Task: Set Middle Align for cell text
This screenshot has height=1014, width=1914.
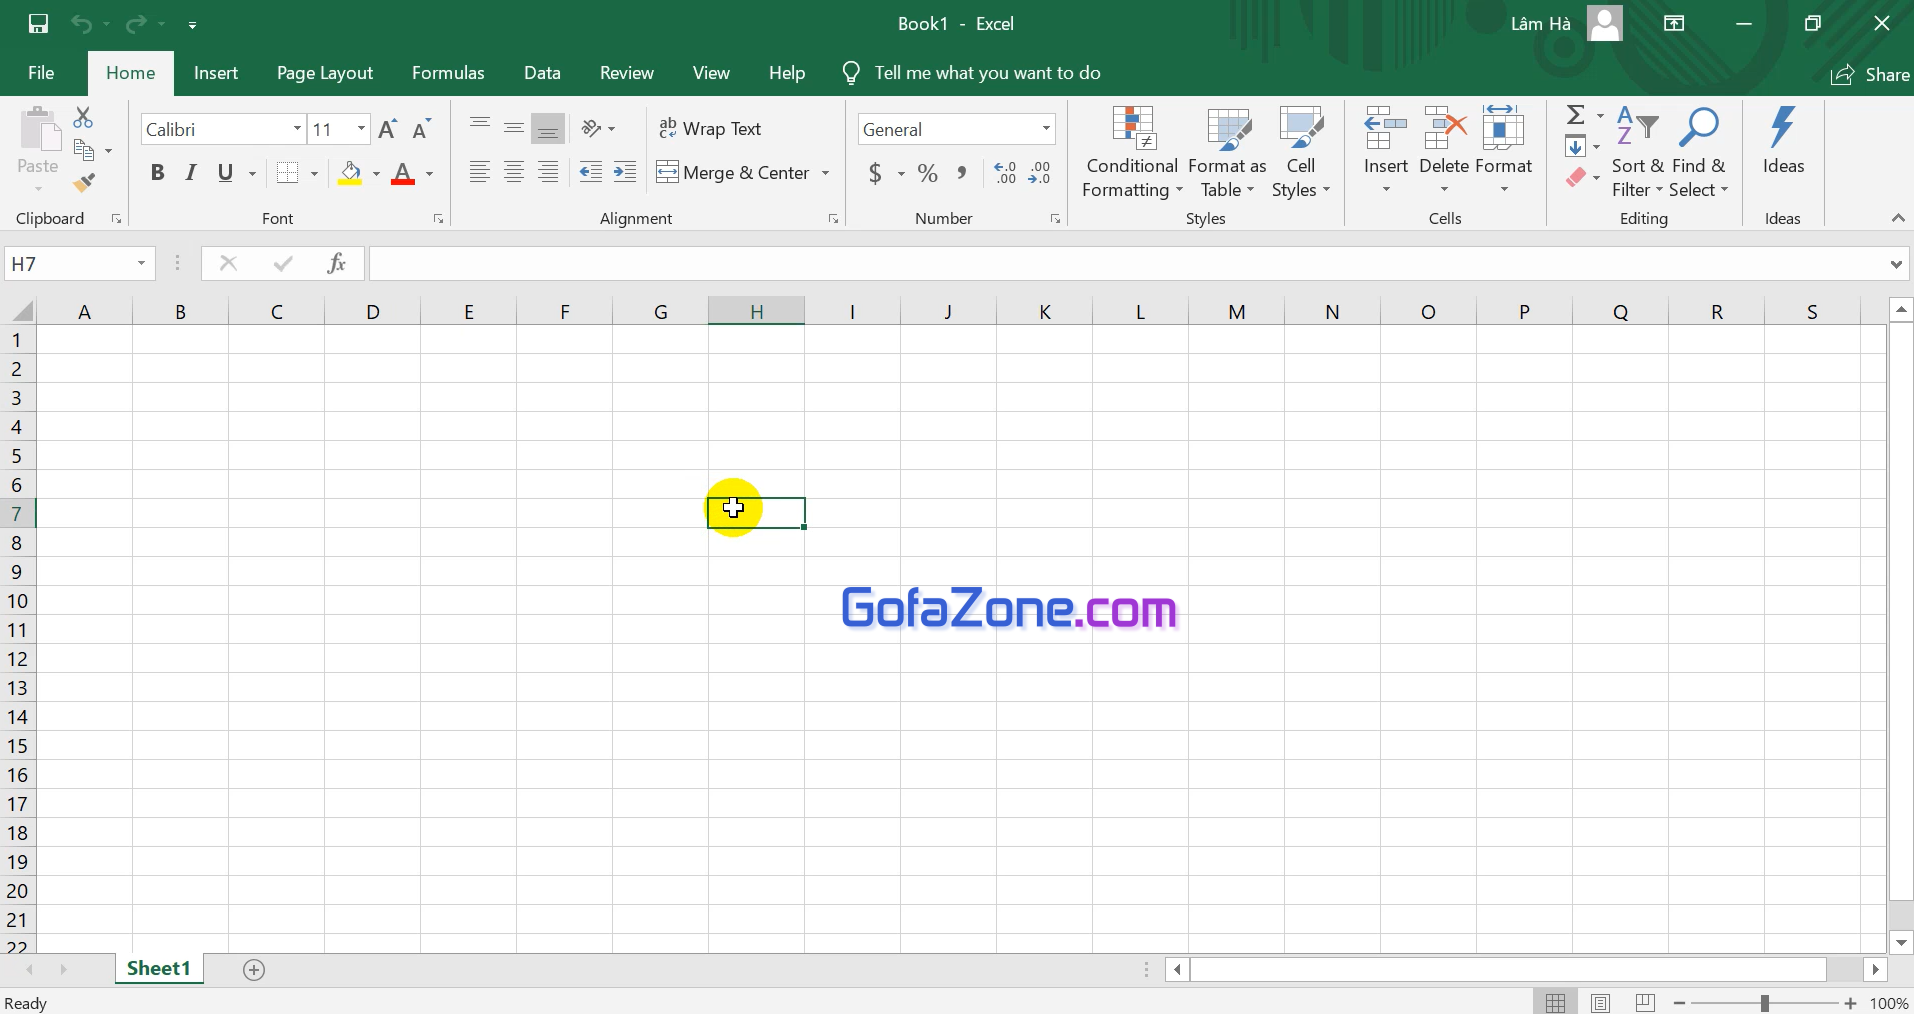Action: tap(514, 127)
